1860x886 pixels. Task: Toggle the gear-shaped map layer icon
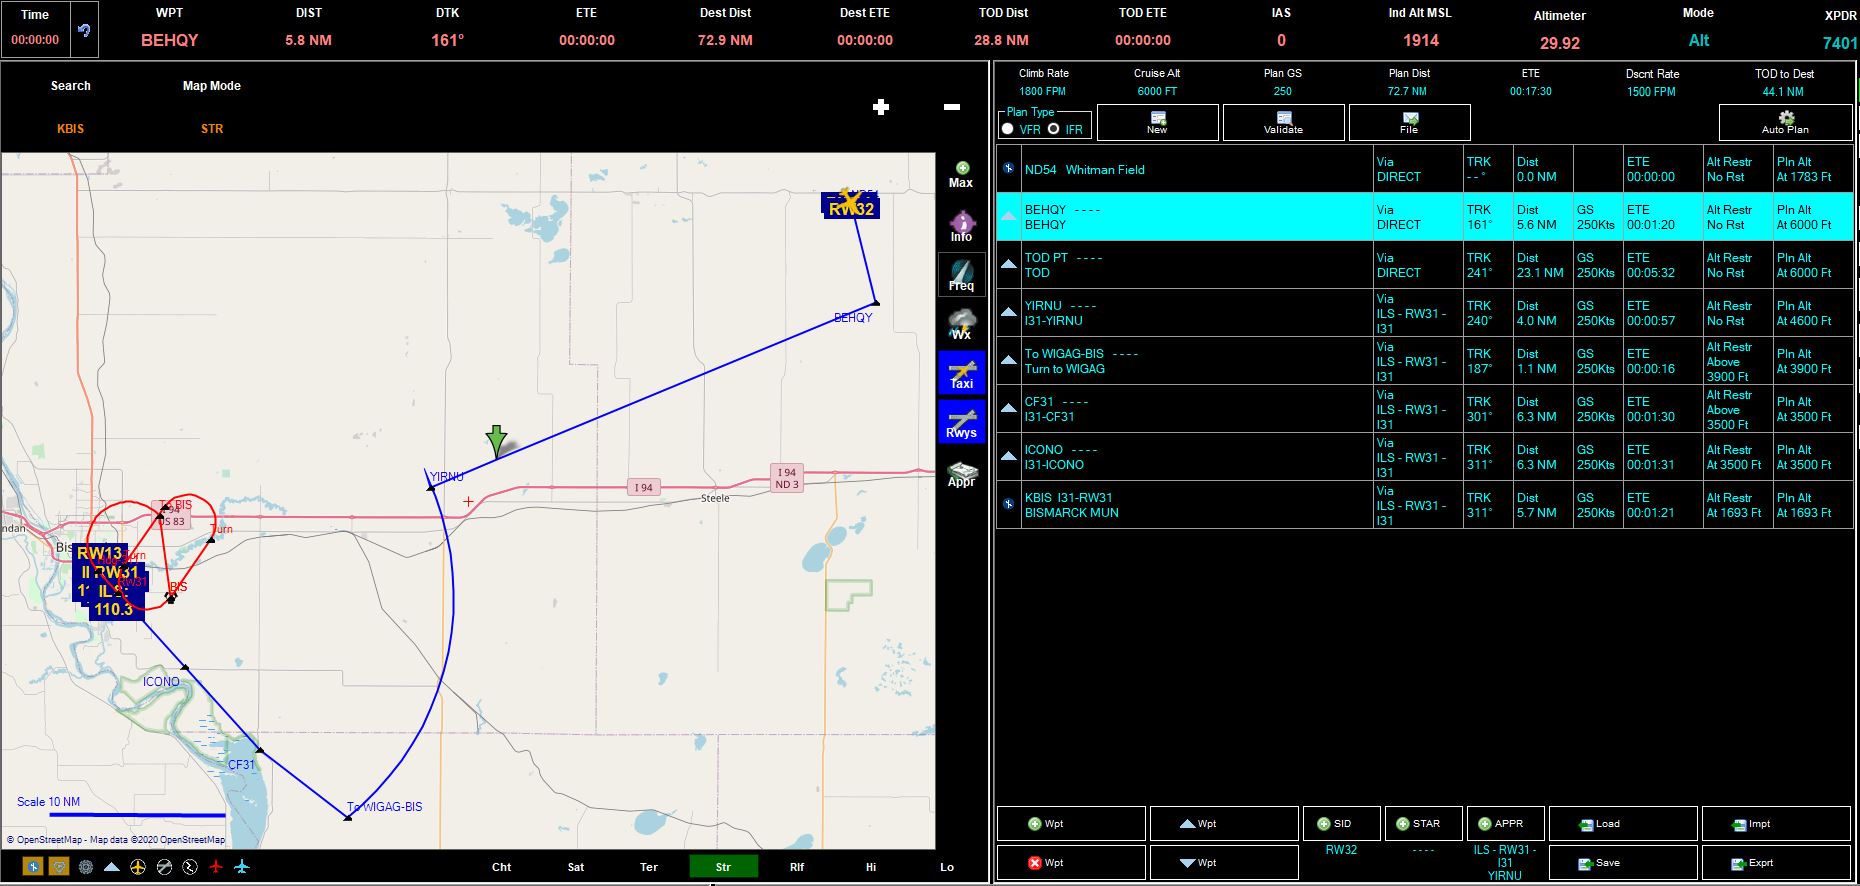coord(86,867)
